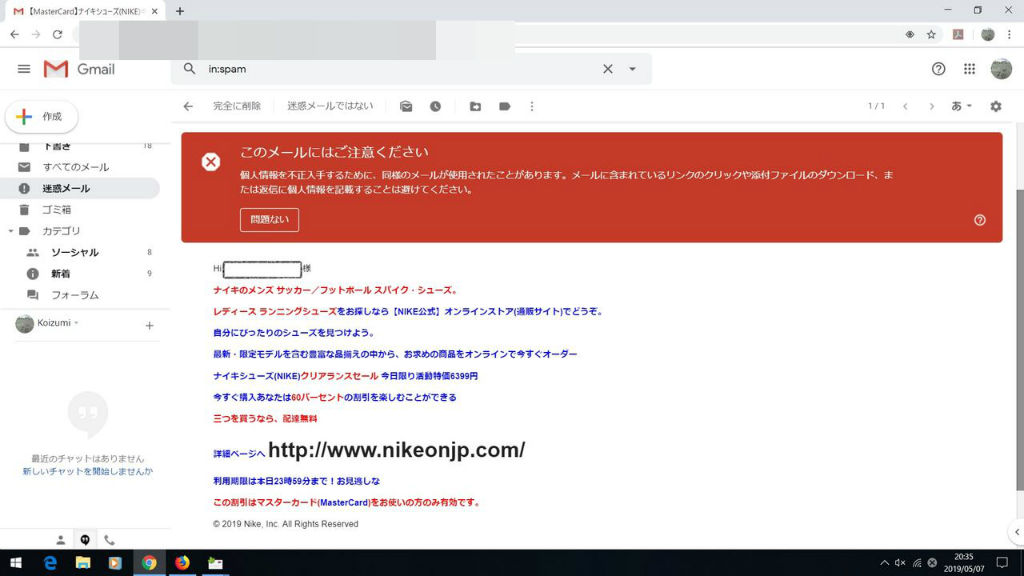Click 完全に削除 button

236,106
